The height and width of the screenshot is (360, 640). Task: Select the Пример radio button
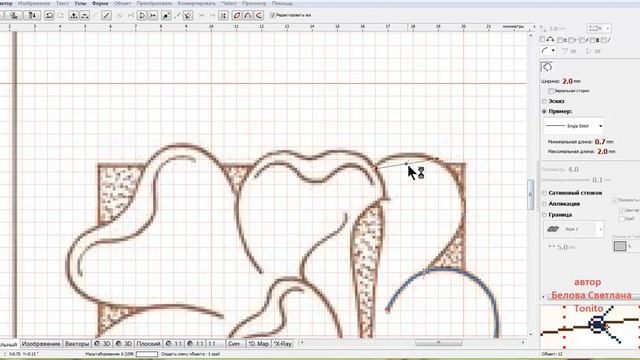click(544, 111)
